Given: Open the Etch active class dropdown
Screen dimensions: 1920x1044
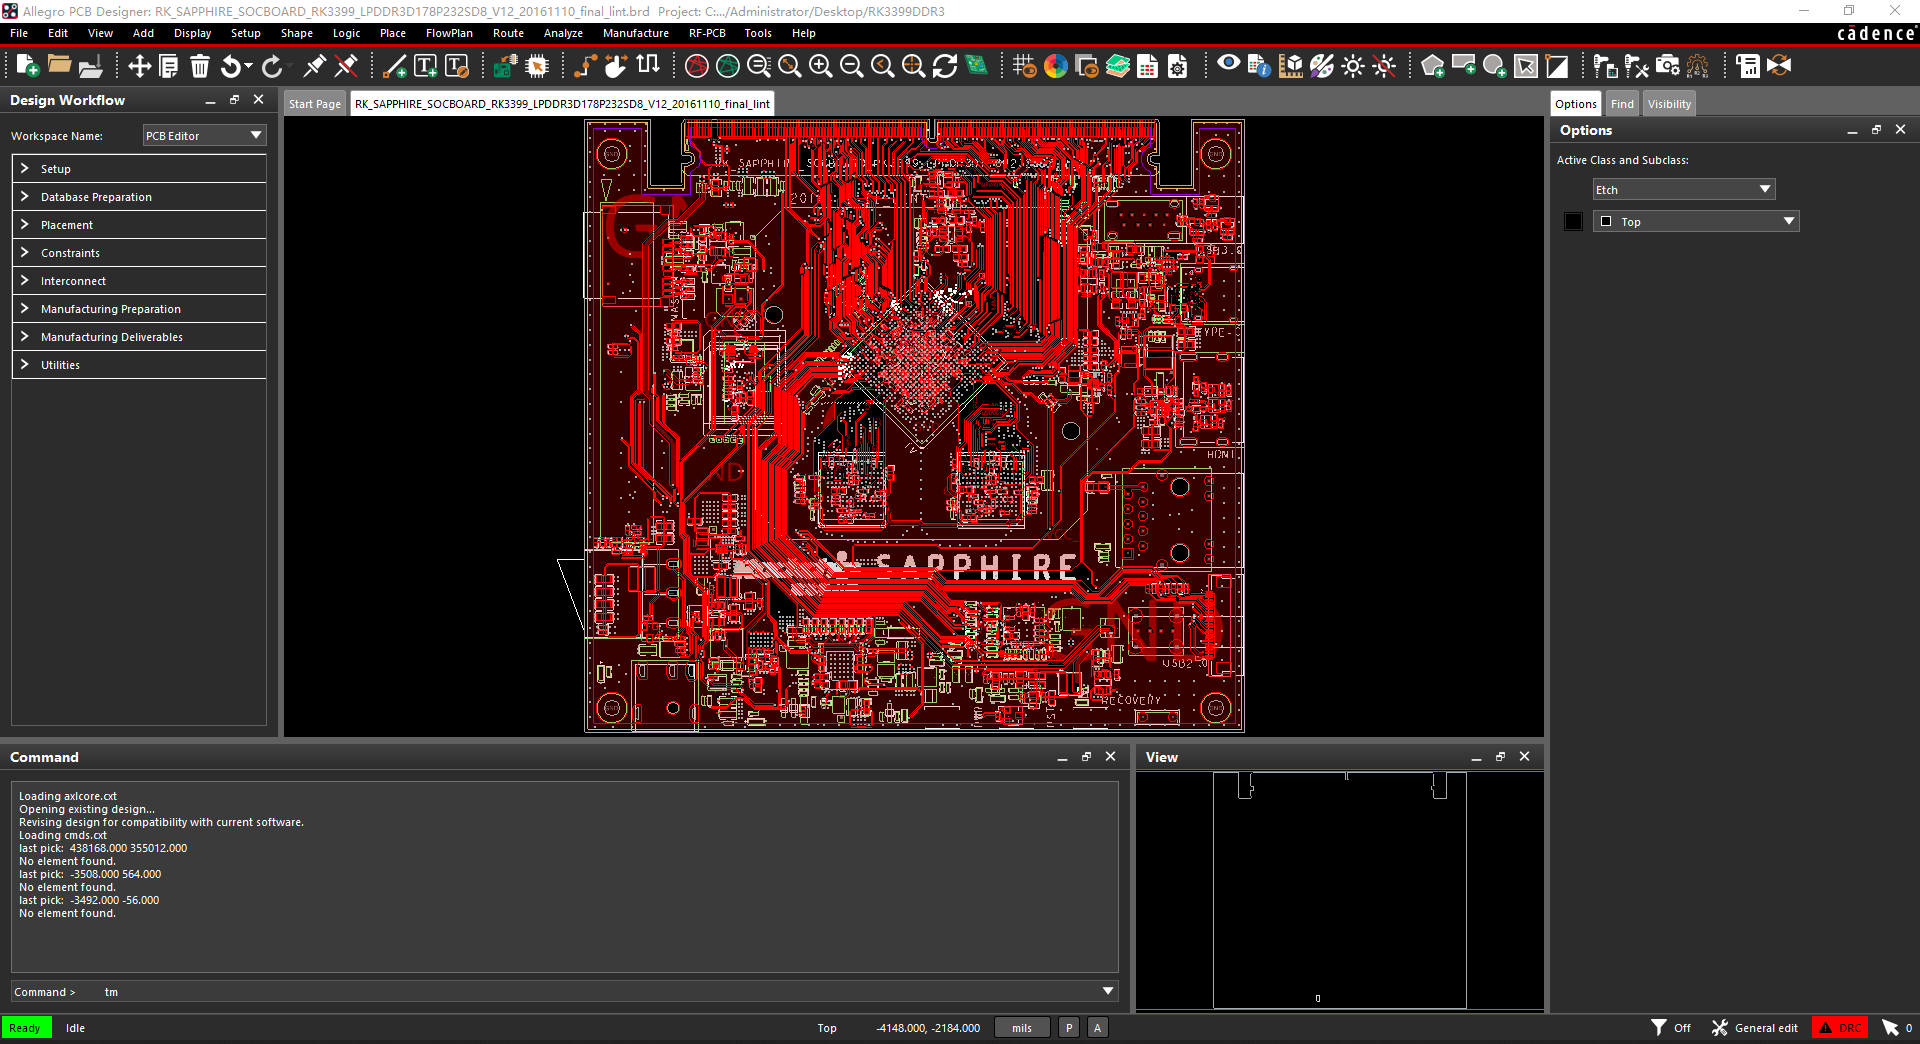Looking at the screenshot, I should point(1683,189).
